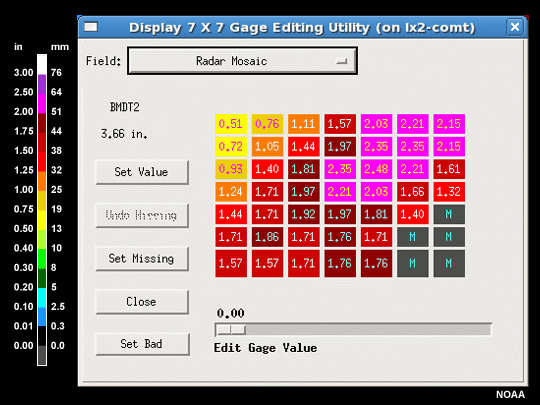Select the orange 1.11 grid cell

pyautogui.click(x=303, y=124)
